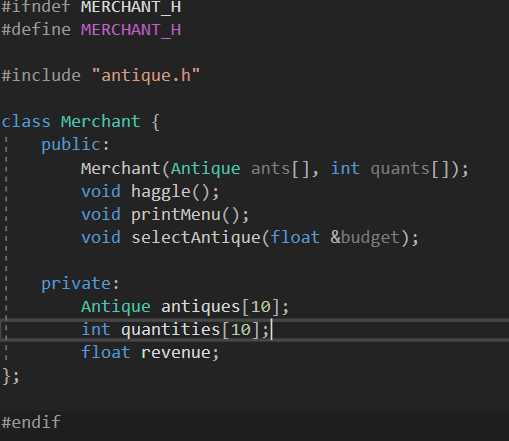Image resolution: width=509 pixels, height=441 pixels.
Task: Click the closing '};' of the class
Action: click(x=11, y=376)
